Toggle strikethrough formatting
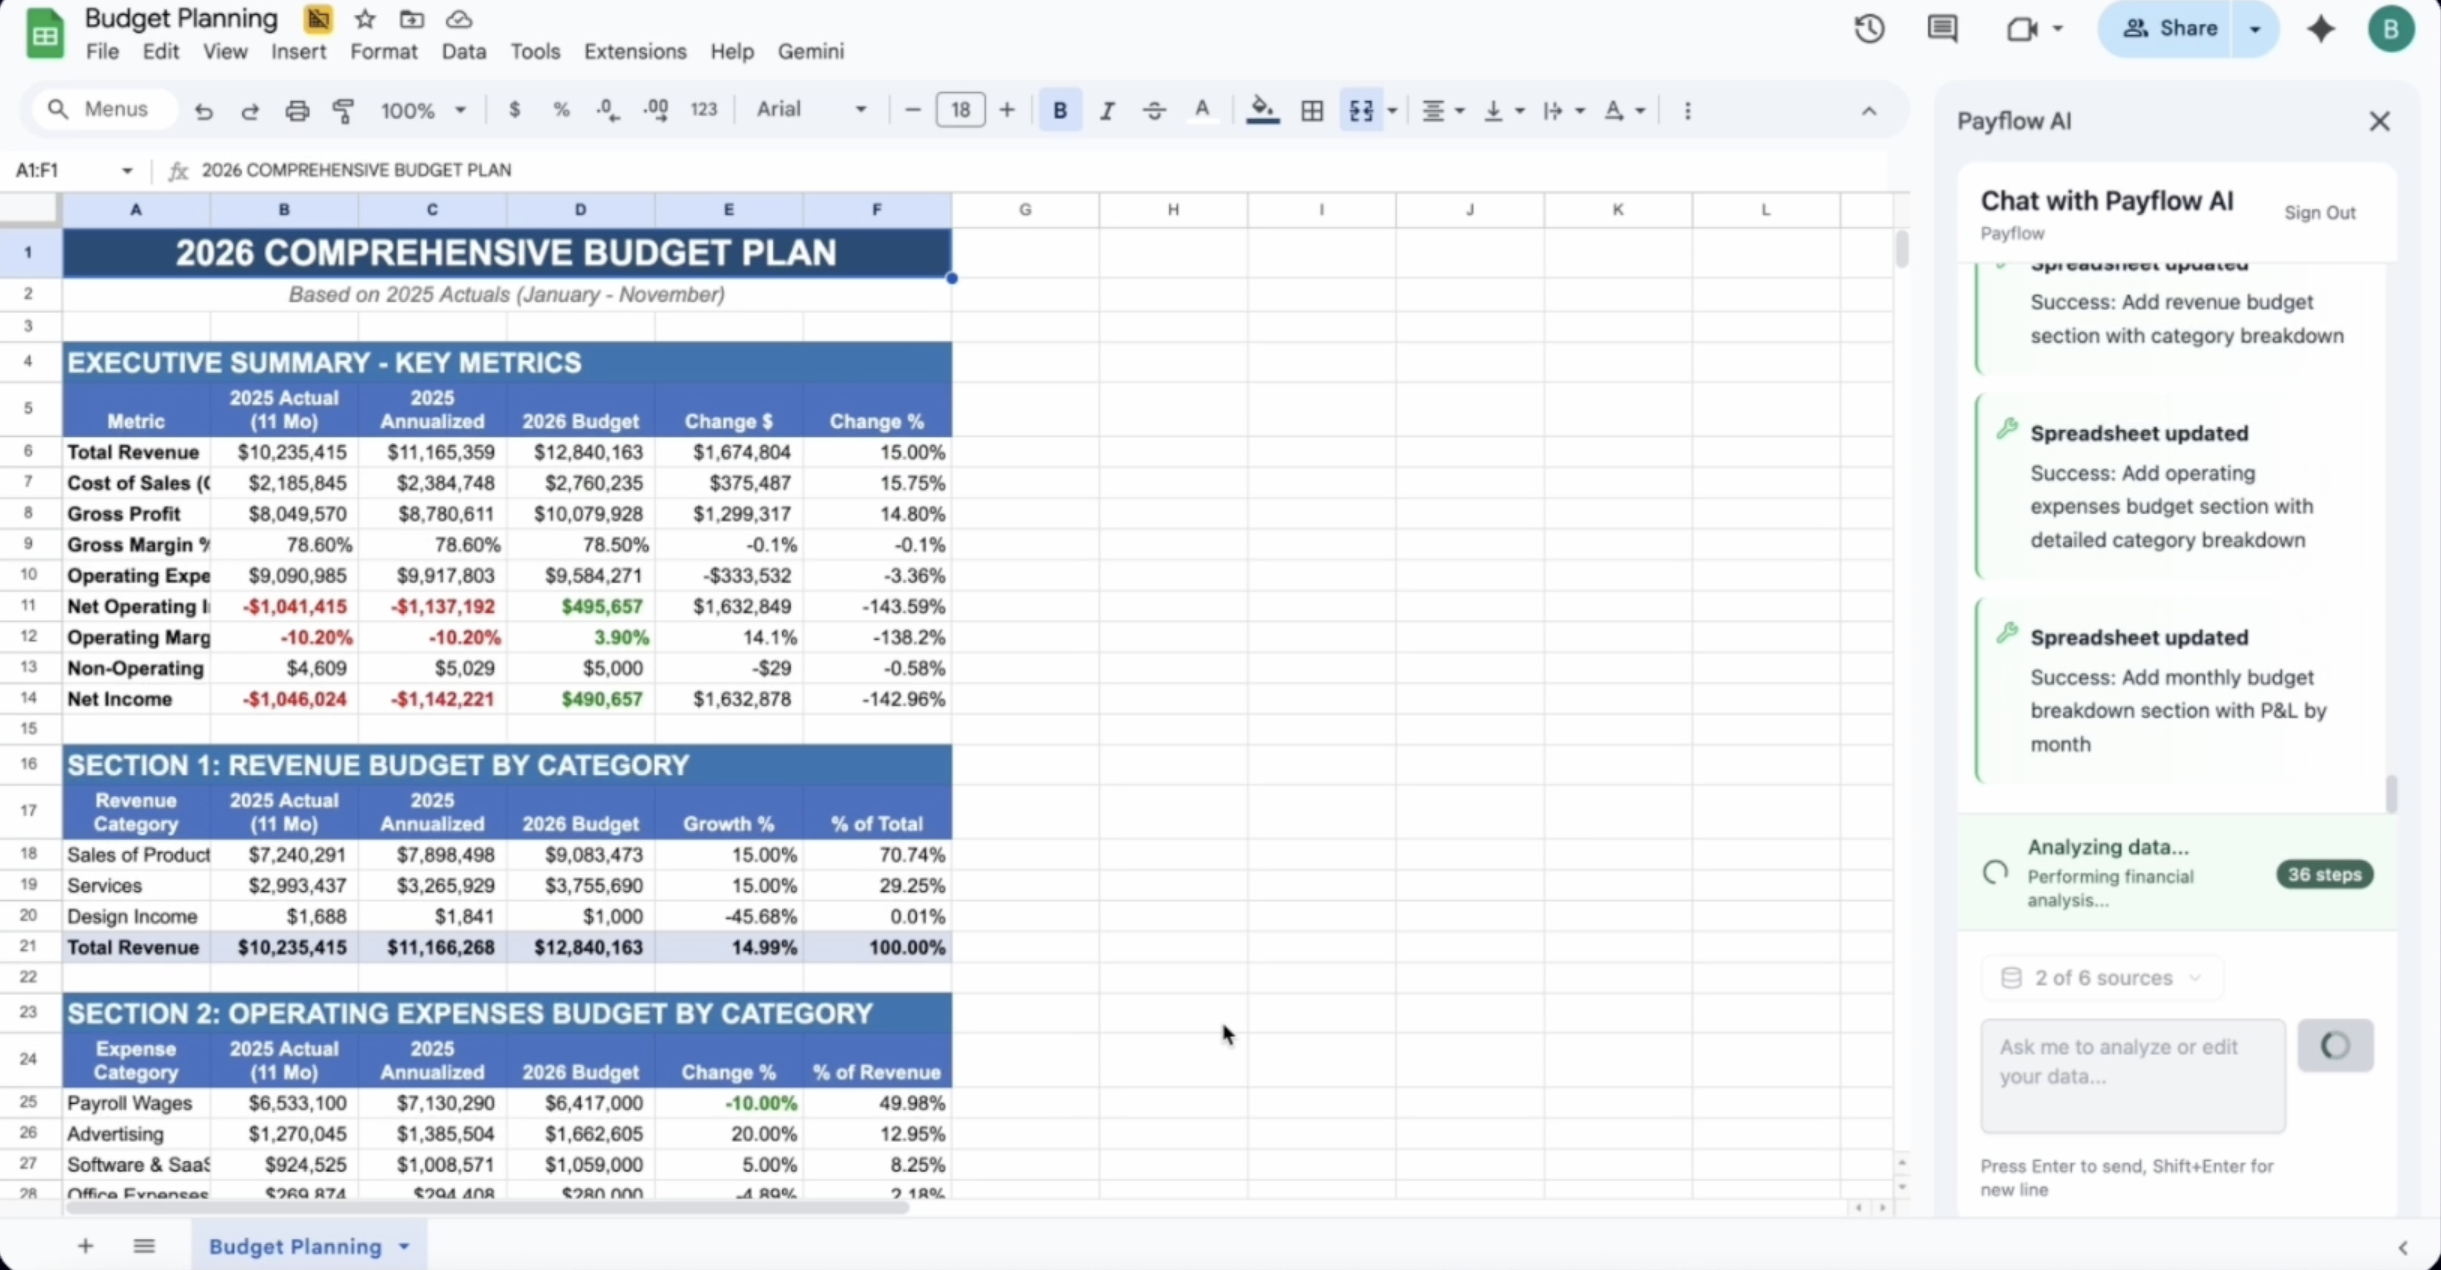This screenshot has width=2441, height=1270. [x=1154, y=110]
